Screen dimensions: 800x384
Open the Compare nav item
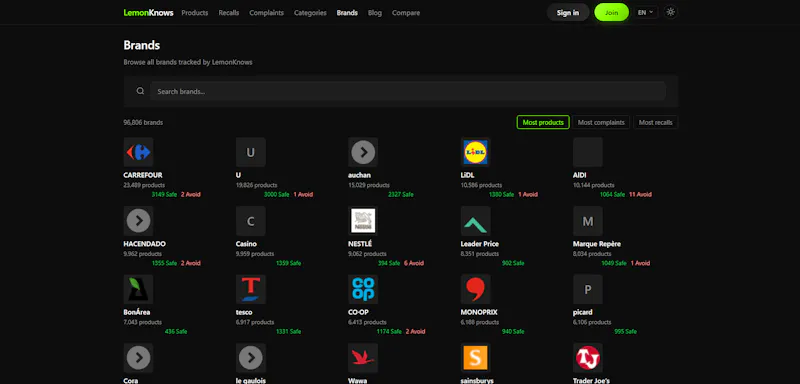(x=406, y=13)
